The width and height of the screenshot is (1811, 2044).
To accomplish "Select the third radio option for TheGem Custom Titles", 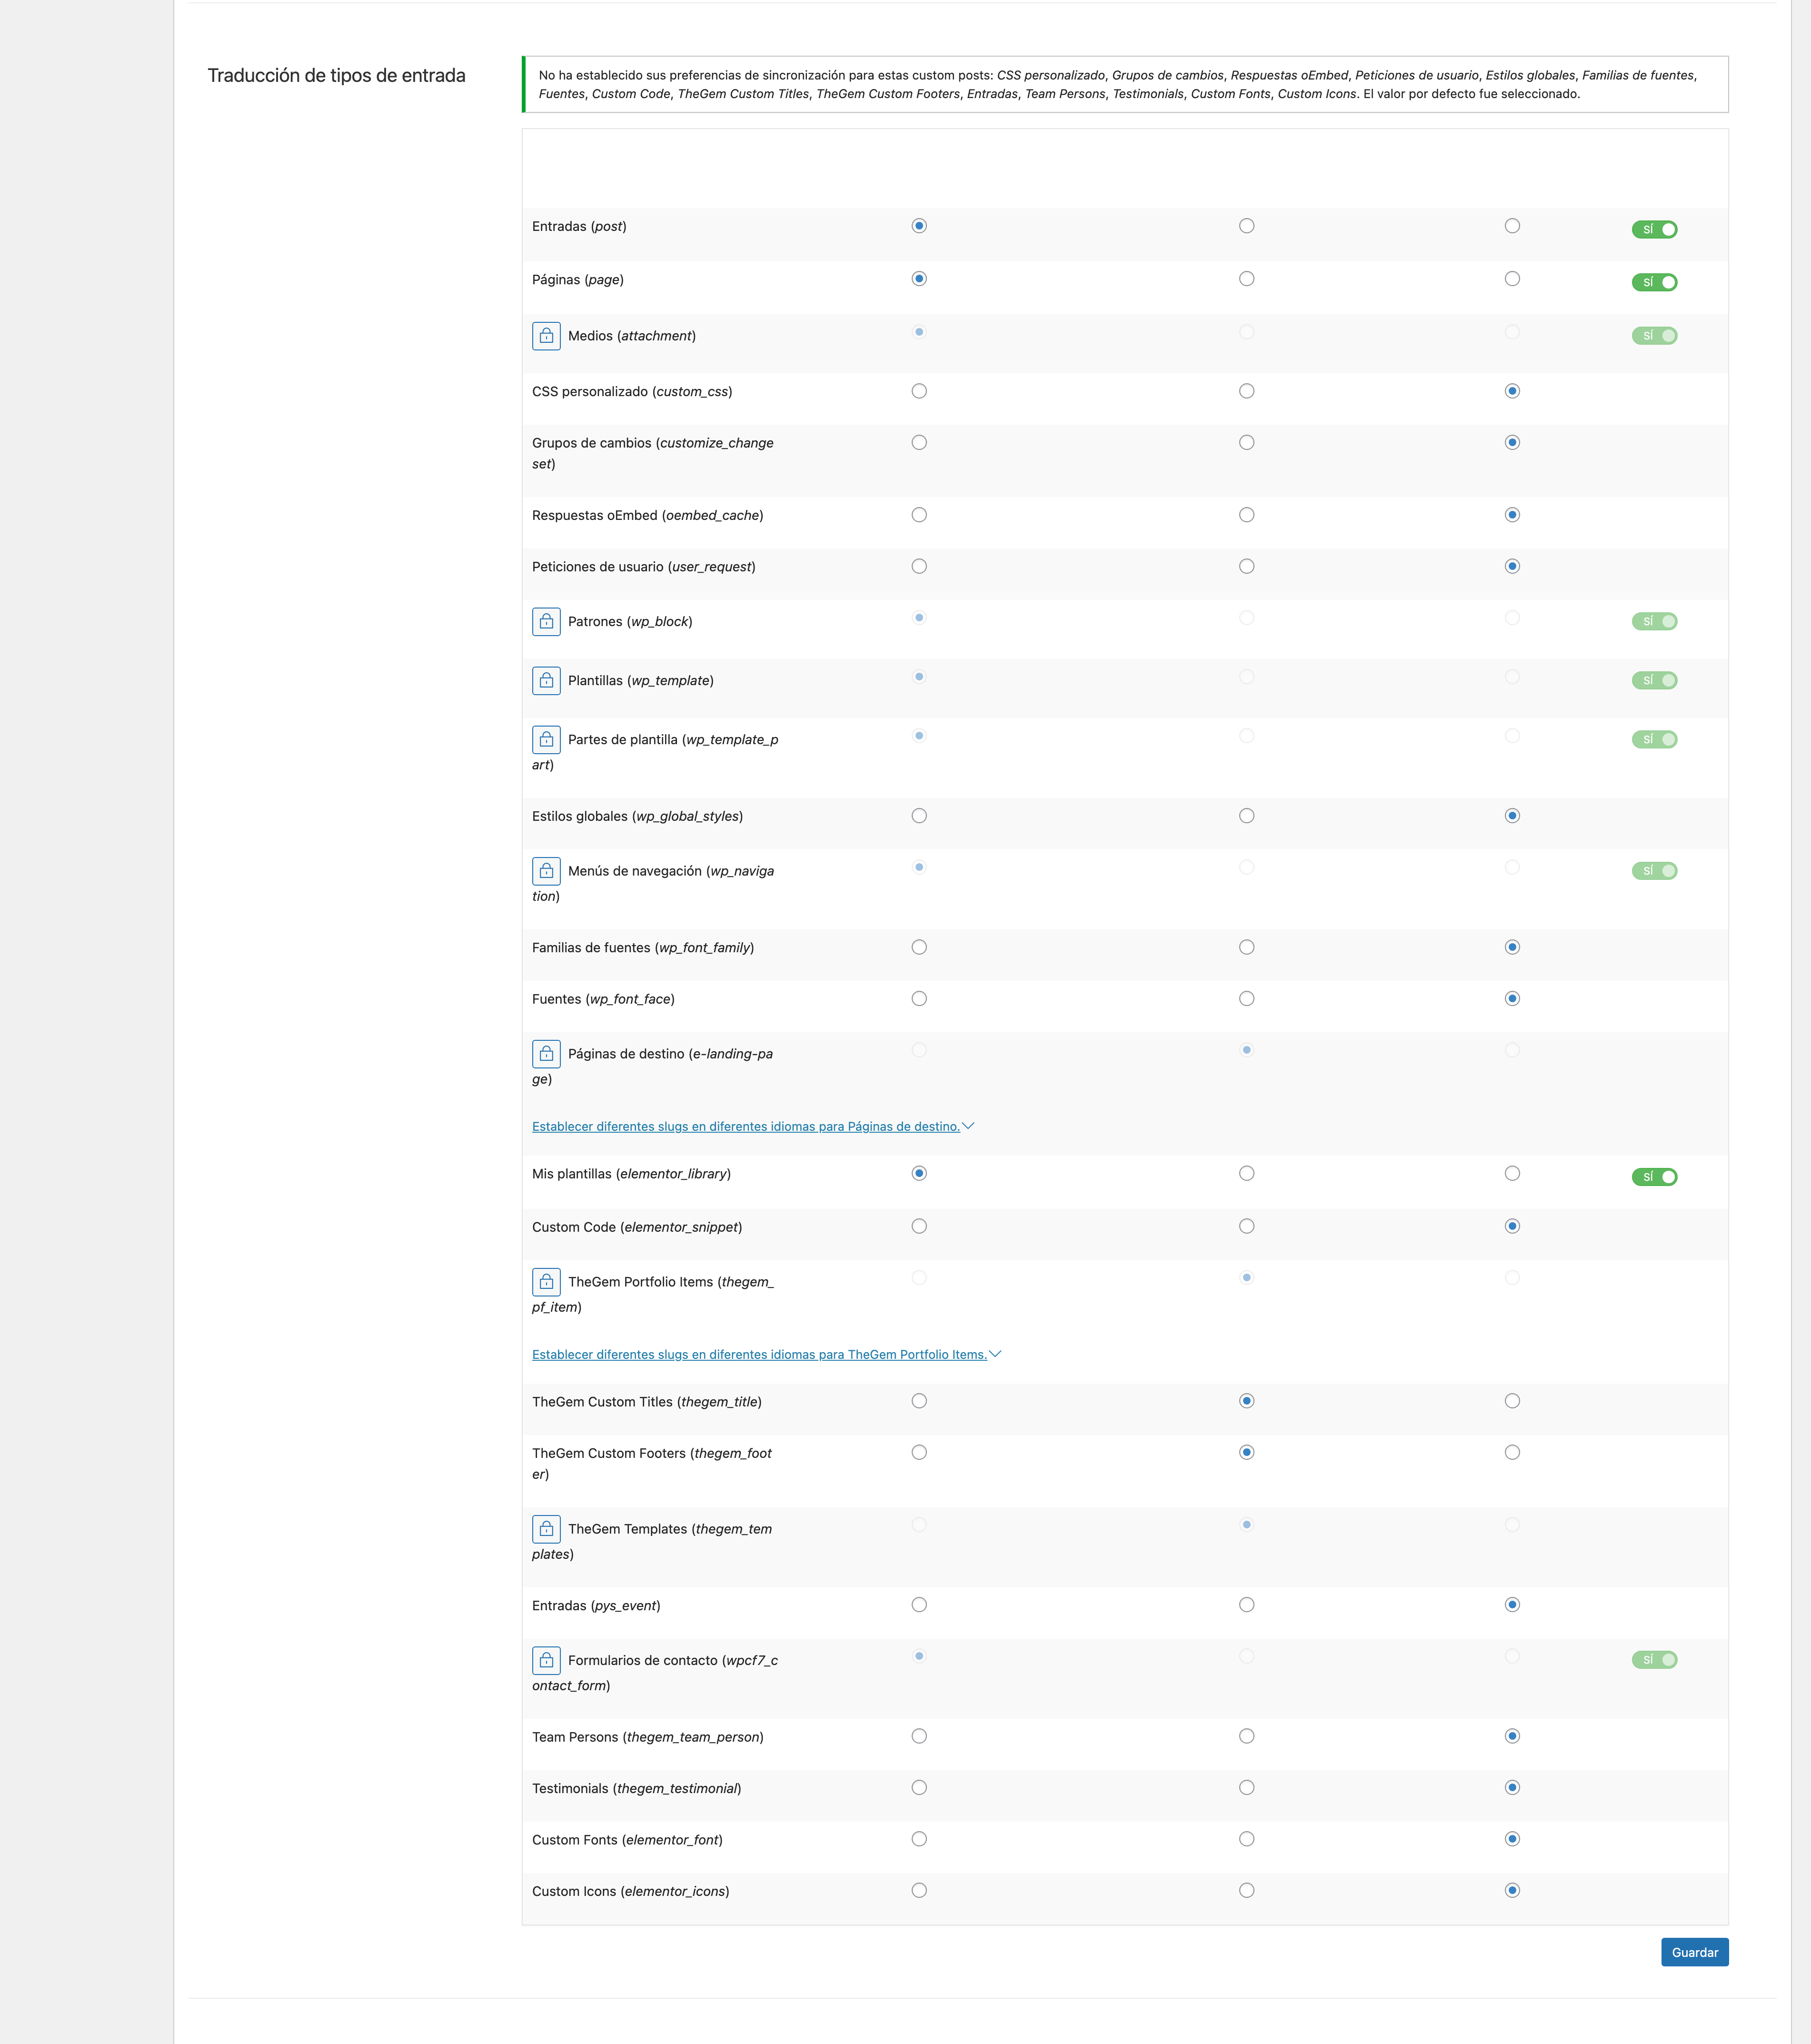I will coord(1512,1401).
